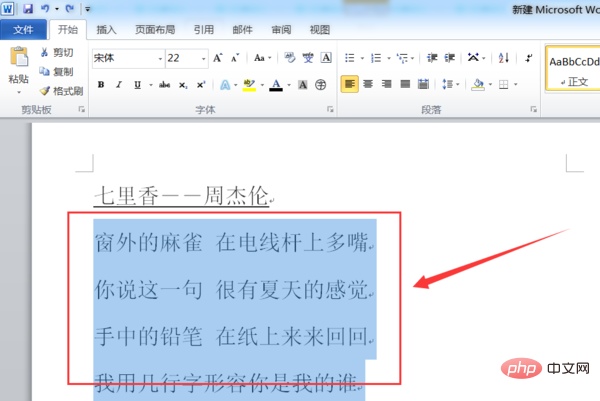
Task: Click the 复制 (Copy) button
Action: pyautogui.click(x=56, y=71)
